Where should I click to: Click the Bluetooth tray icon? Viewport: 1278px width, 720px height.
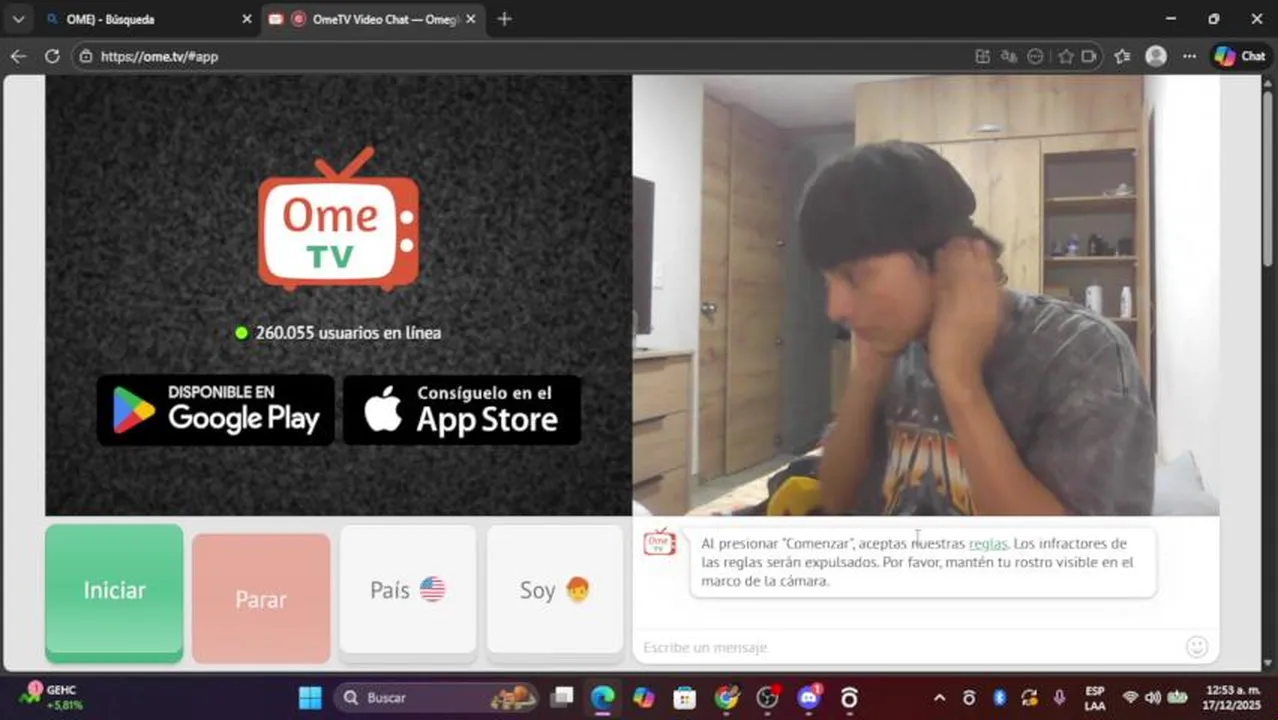point(998,697)
